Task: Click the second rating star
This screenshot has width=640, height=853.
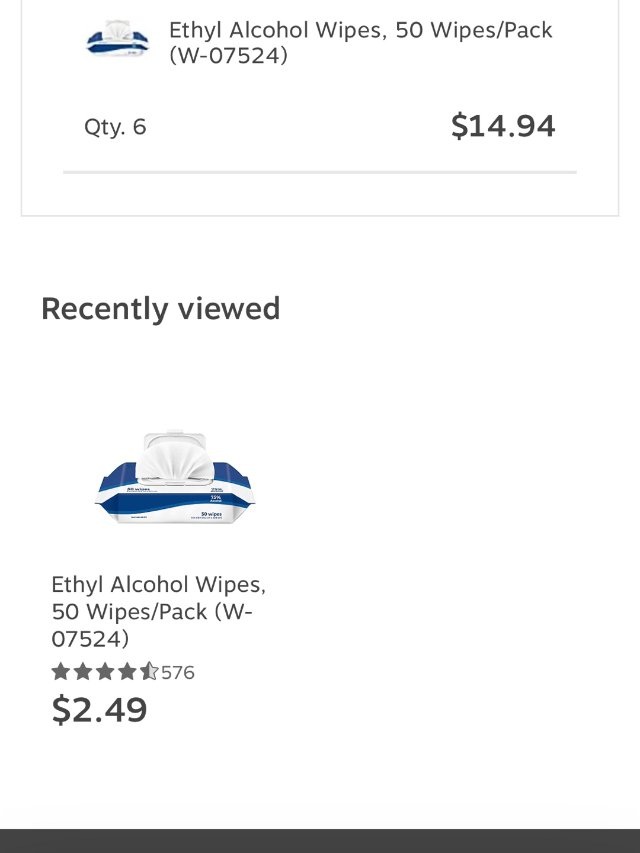Action: coord(83,672)
